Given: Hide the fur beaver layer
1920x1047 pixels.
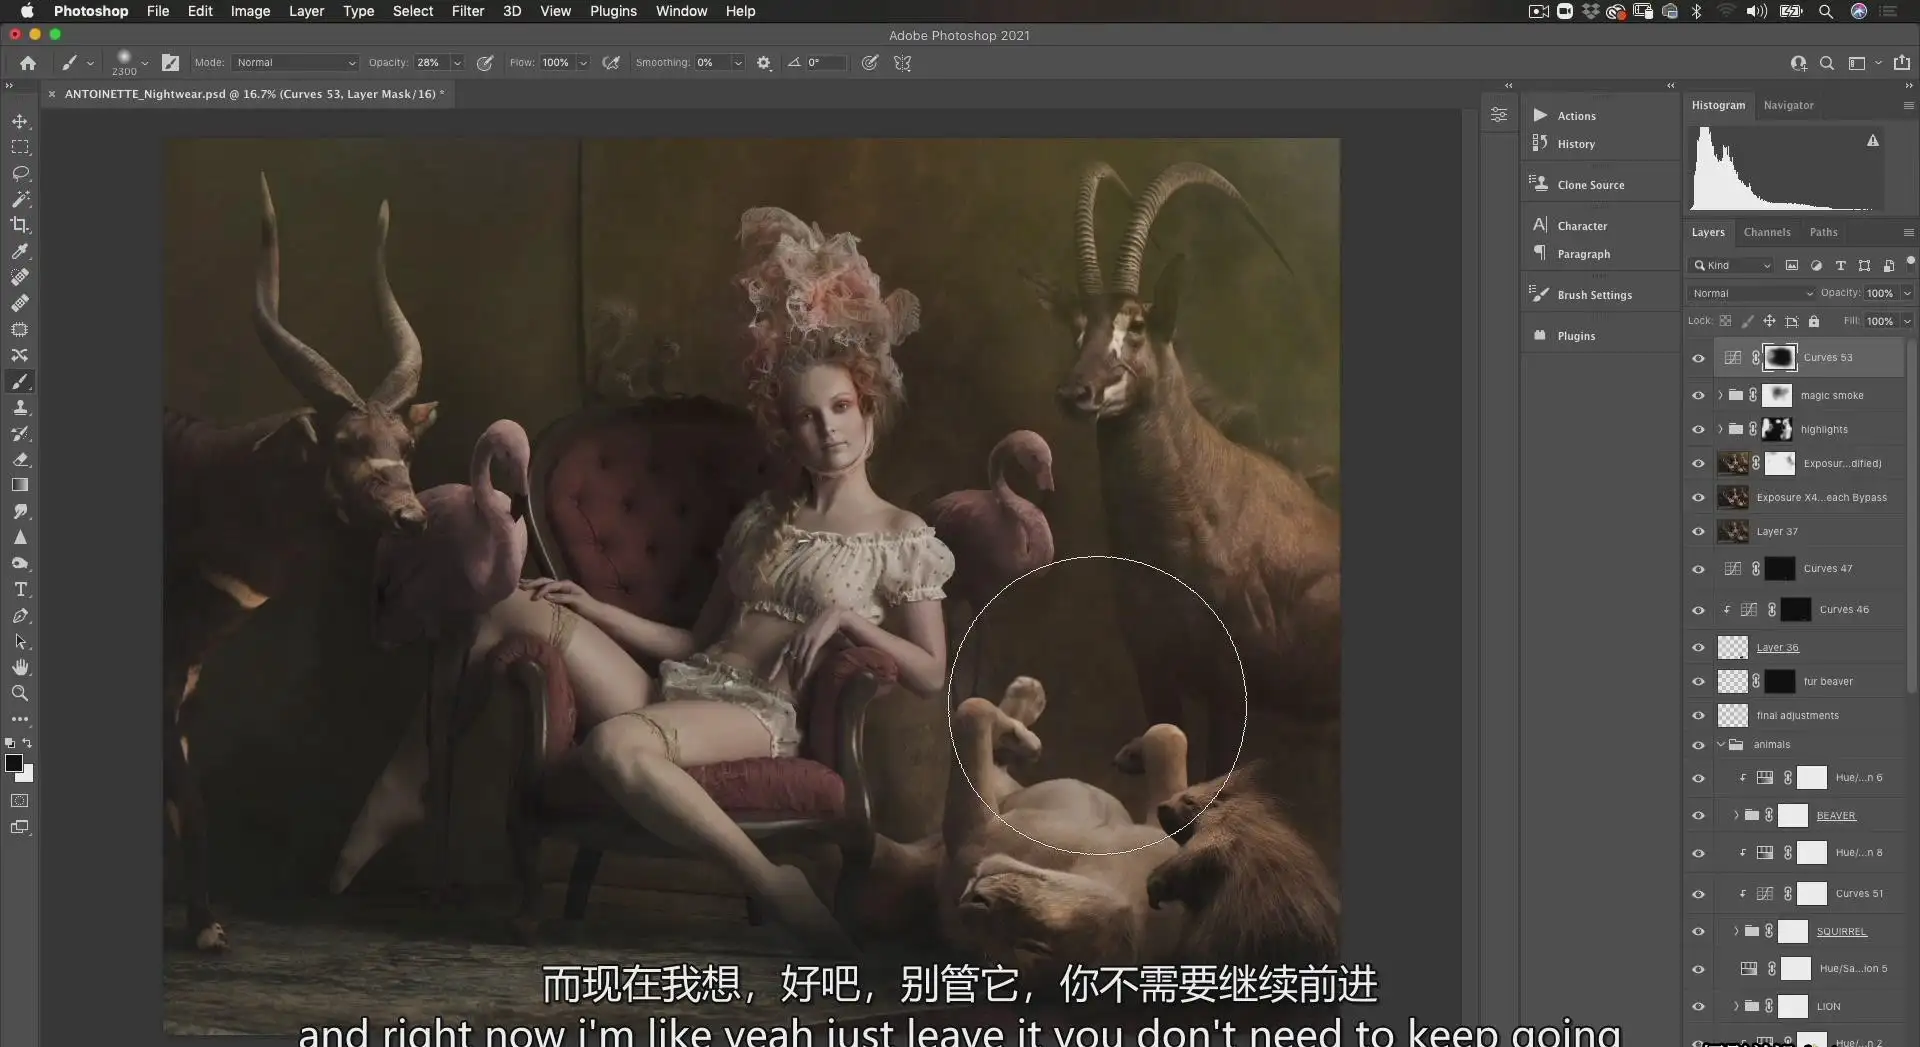Looking at the screenshot, I should (x=1698, y=682).
